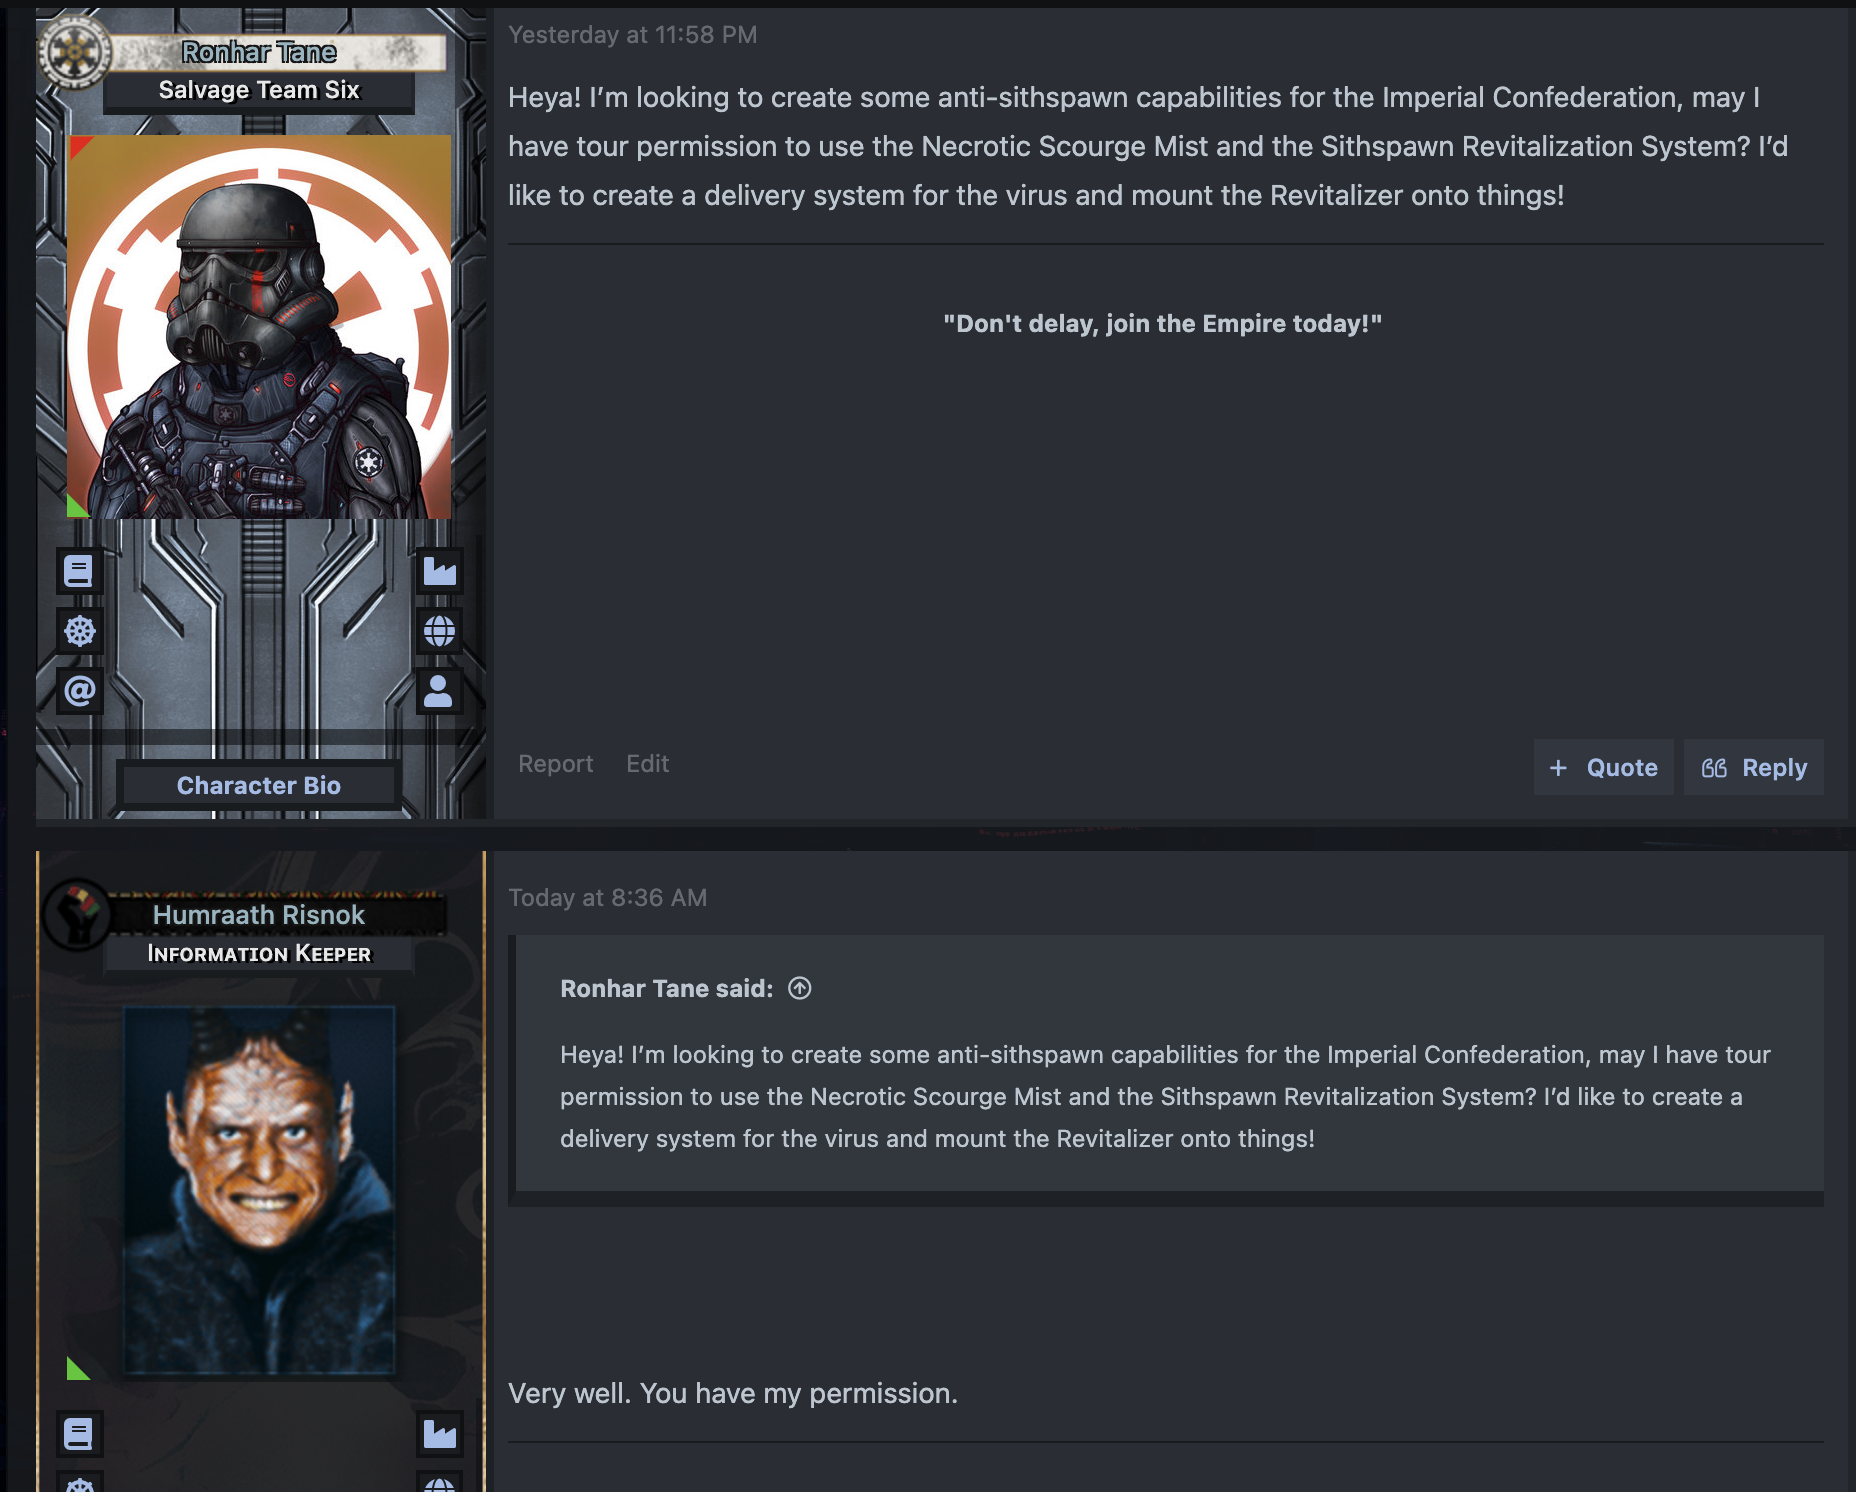Open Ronhar Tane's factory icon
Viewport: 1856px width, 1492px height.
(x=439, y=571)
